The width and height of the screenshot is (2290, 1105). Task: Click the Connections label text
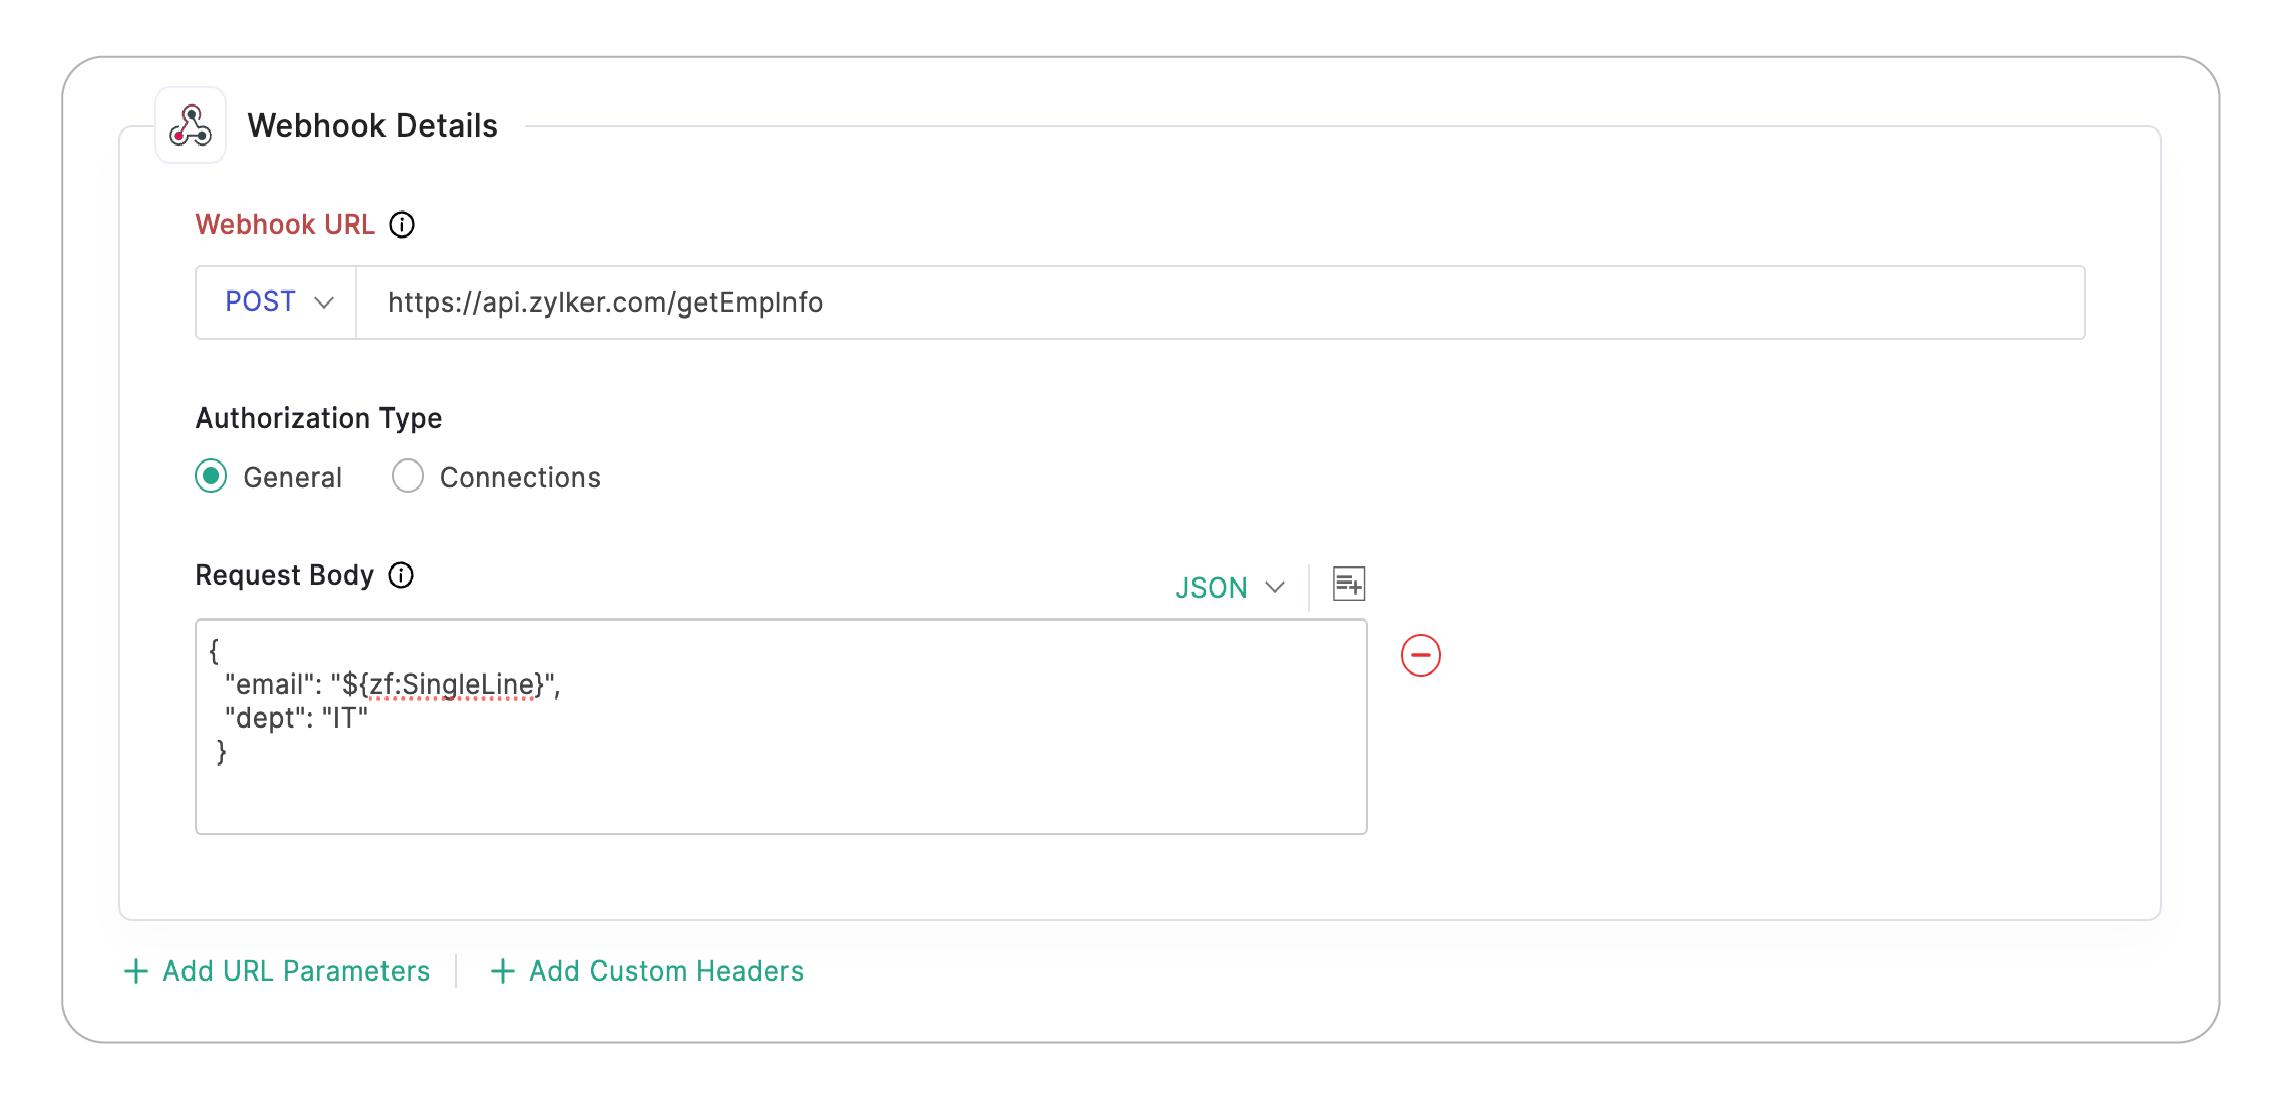point(520,478)
